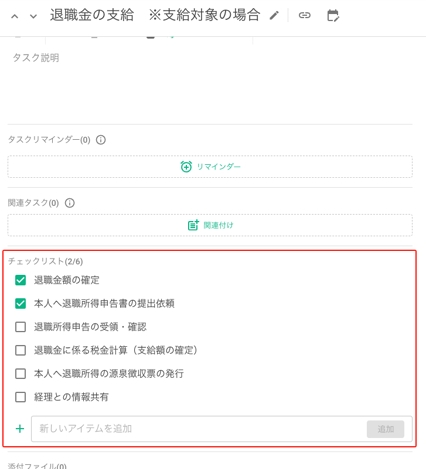Check 本人へ退職所得の源泉徴収票の発行 checkbox

(20, 373)
